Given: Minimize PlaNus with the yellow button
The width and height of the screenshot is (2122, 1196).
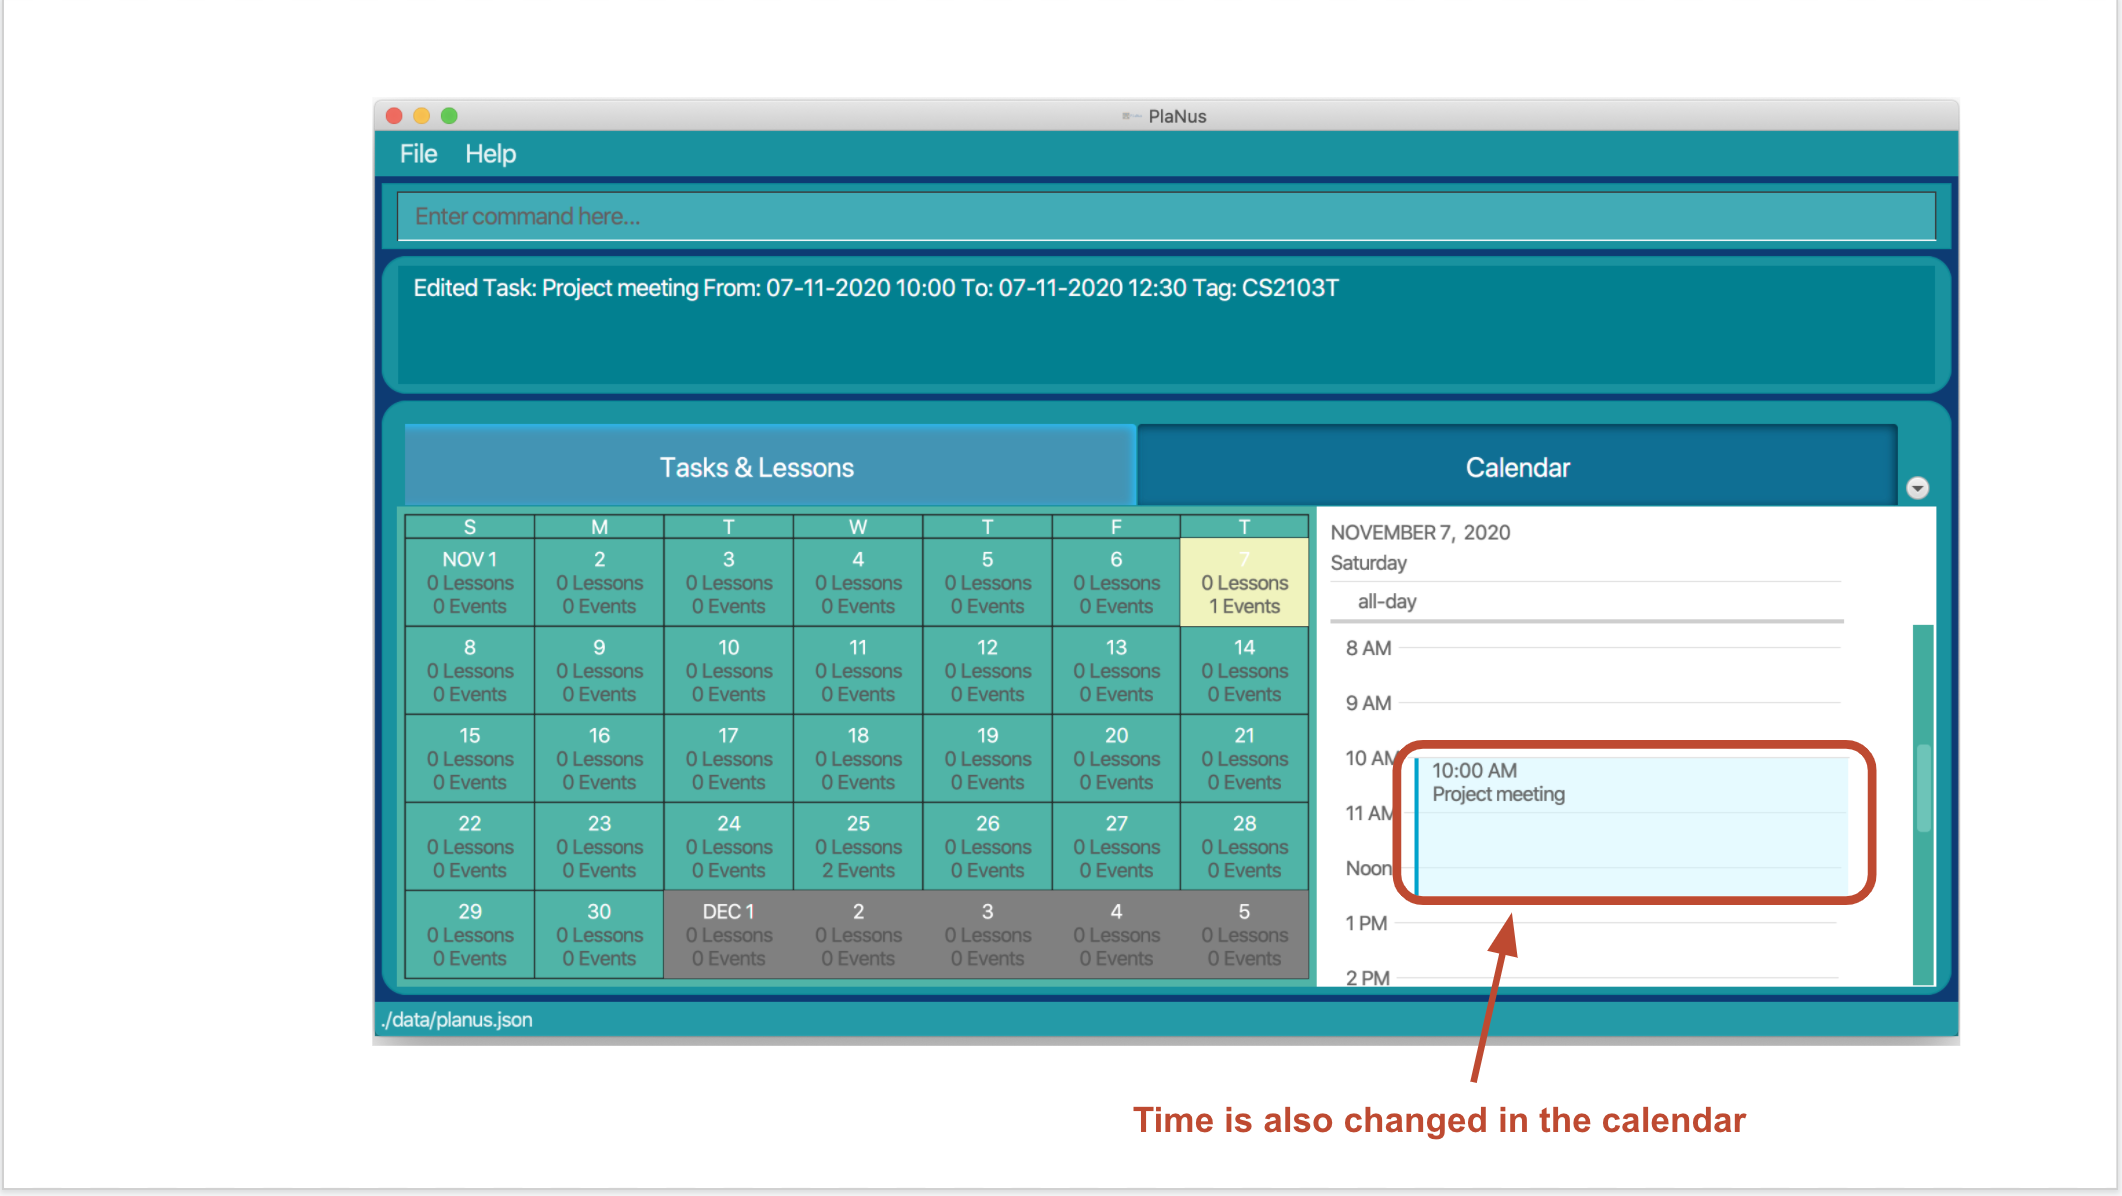Looking at the screenshot, I should click(x=422, y=116).
